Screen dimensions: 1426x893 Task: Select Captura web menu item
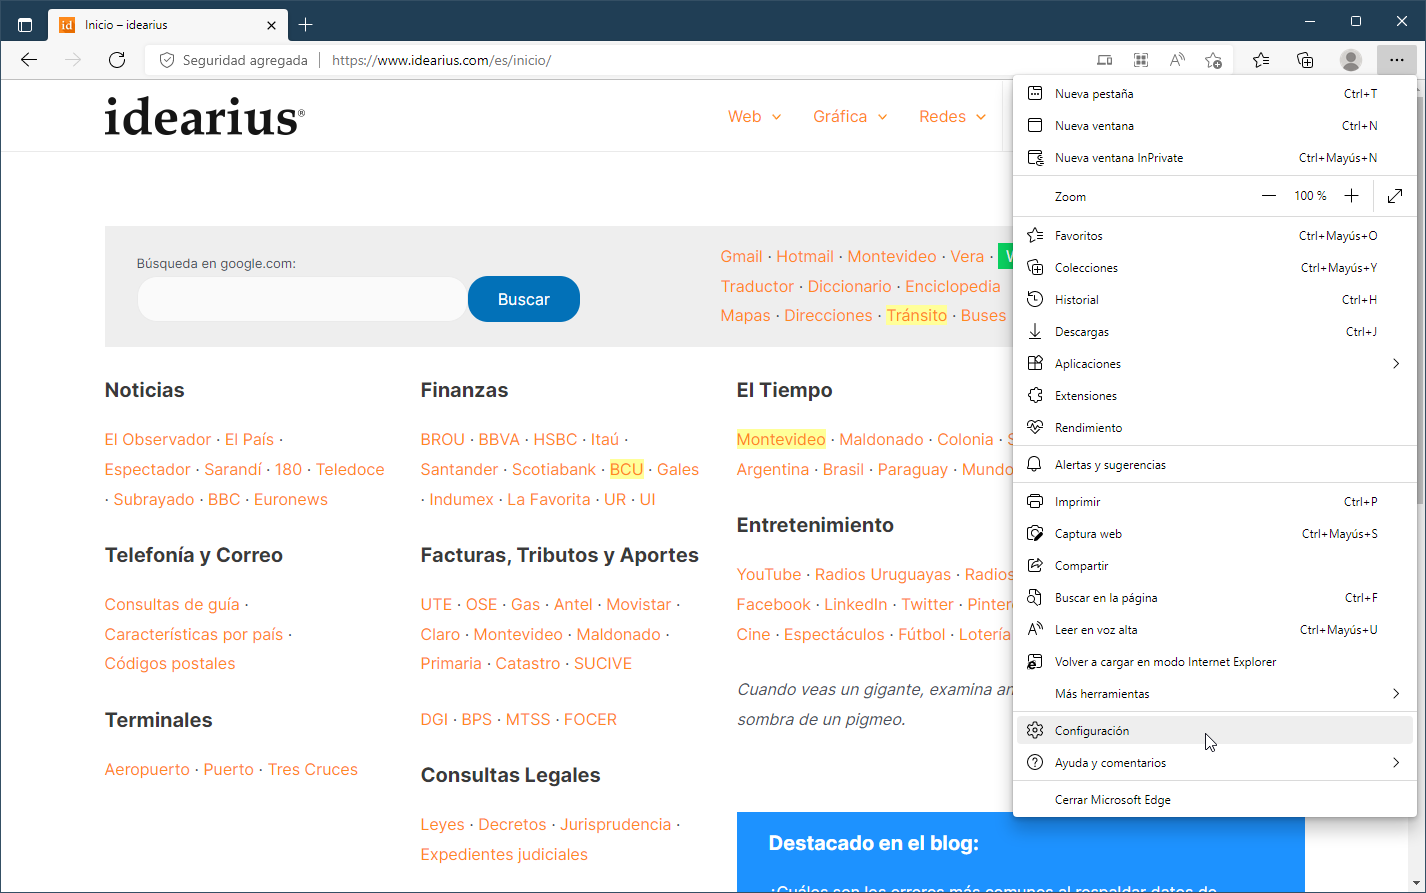1215,534
